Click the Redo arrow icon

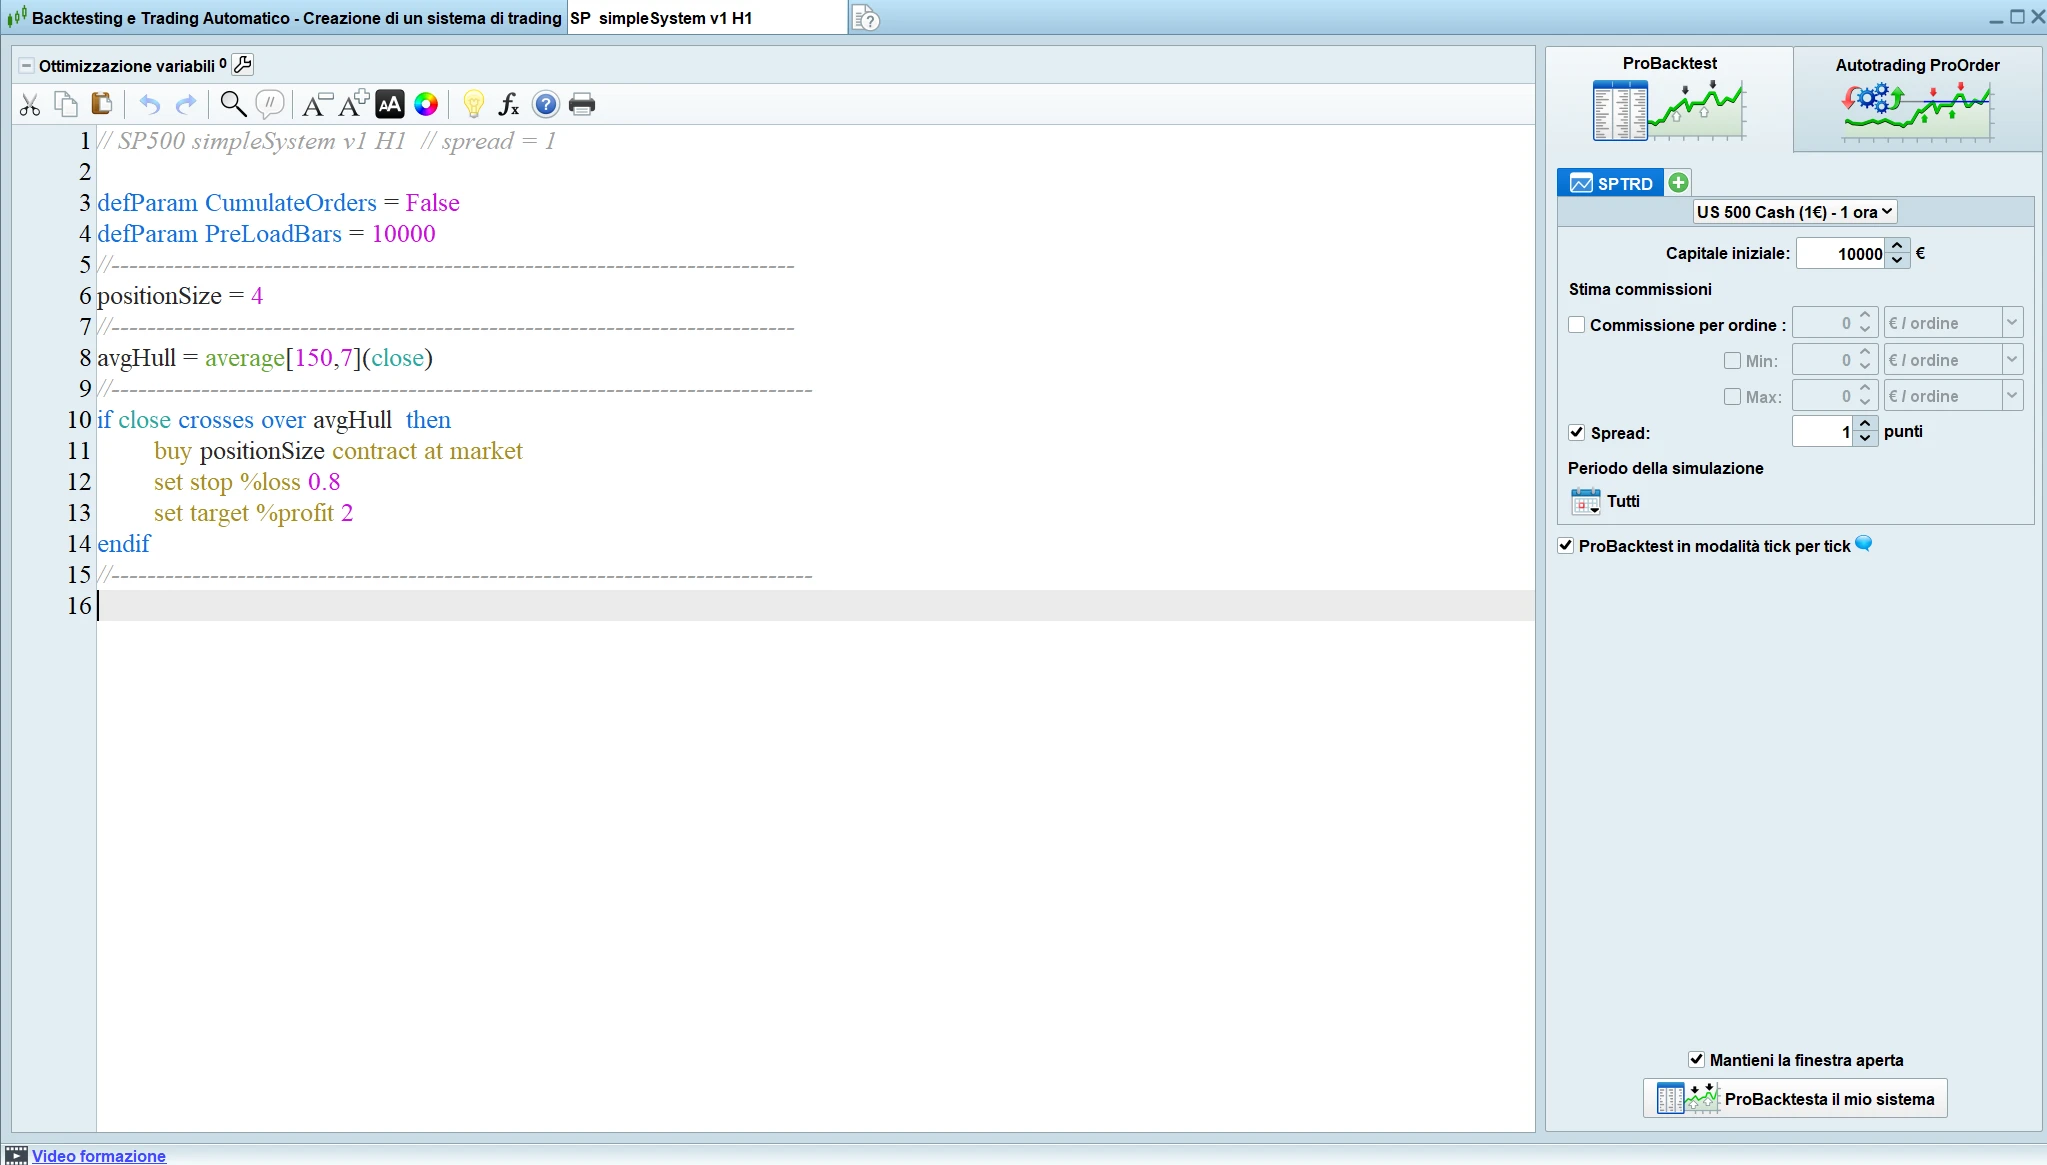186,104
